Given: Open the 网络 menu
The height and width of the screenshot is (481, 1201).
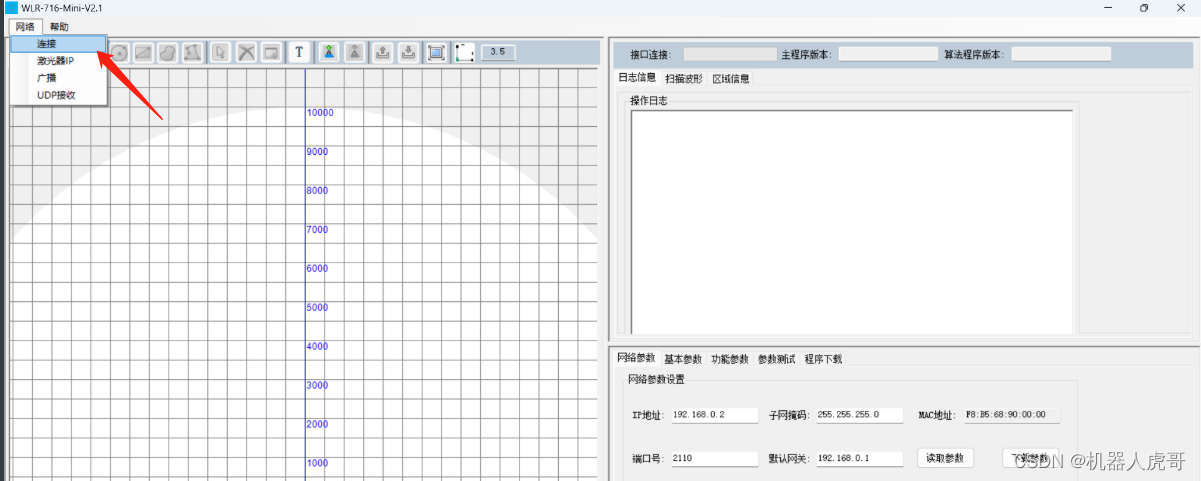Looking at the screenshot, I should (x=24, y=26).
